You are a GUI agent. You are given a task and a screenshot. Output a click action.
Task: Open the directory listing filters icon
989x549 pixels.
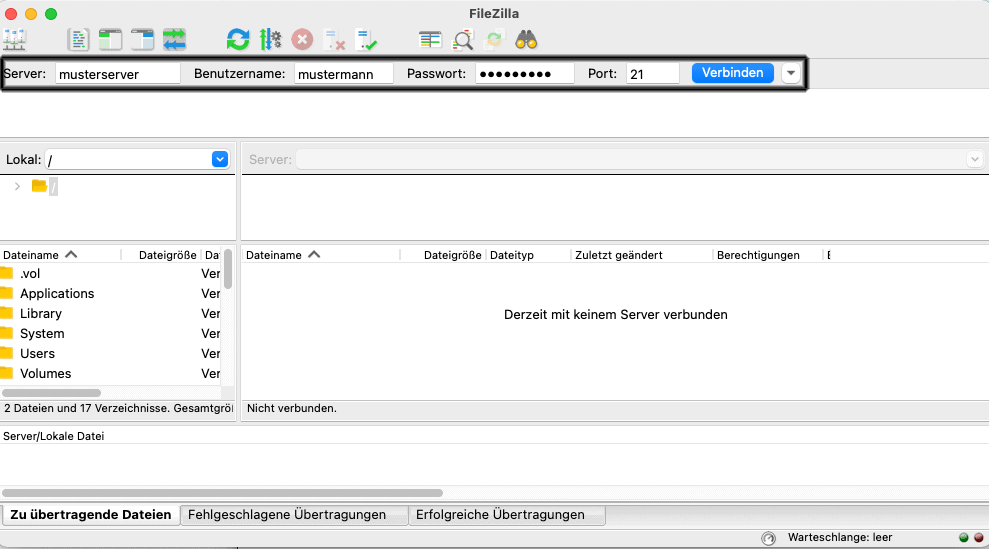pyautogui.click(x=430, y=40)
